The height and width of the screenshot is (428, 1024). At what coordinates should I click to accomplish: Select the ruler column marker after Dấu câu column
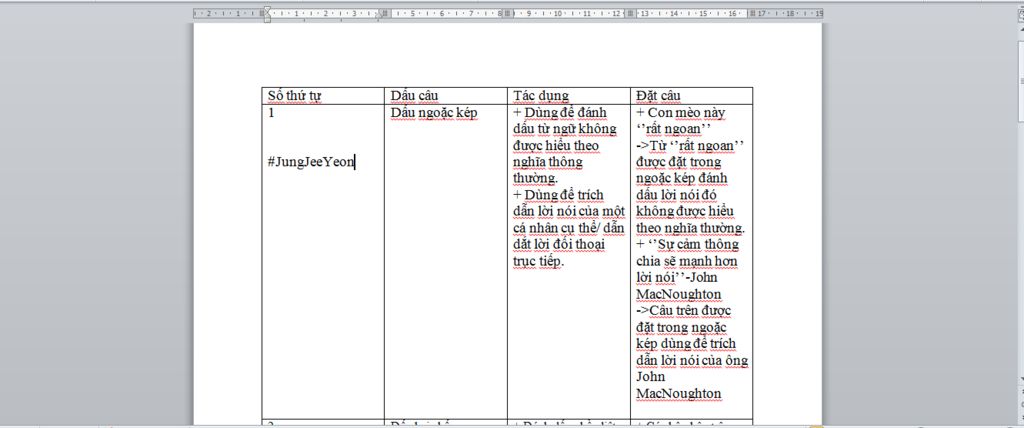(507, 12)
